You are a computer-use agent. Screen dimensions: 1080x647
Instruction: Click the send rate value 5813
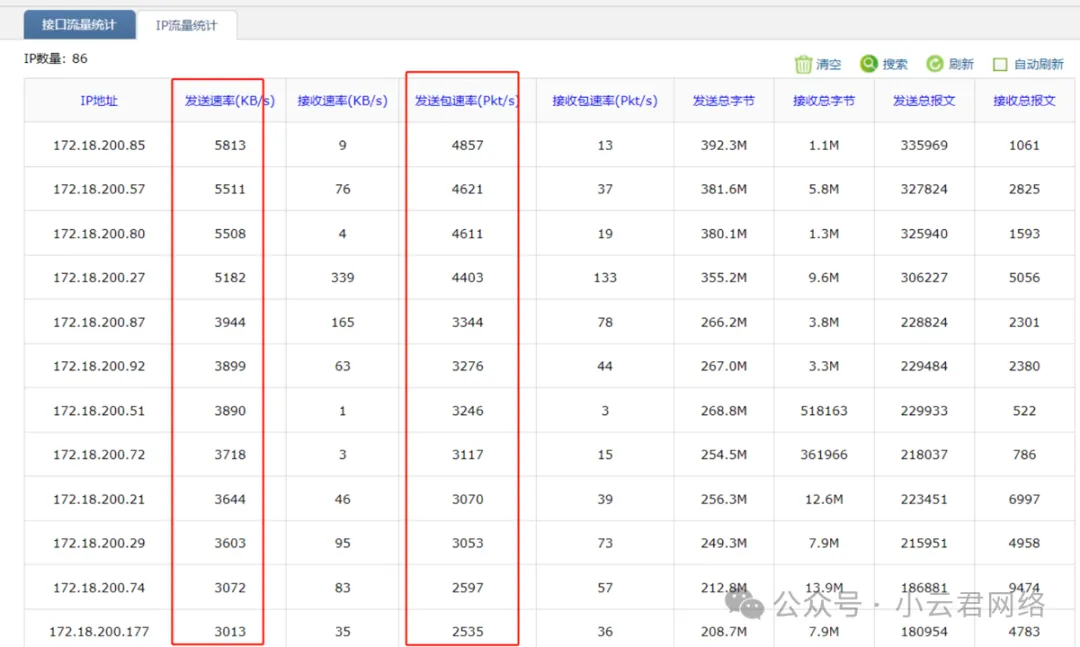(229, 145)
